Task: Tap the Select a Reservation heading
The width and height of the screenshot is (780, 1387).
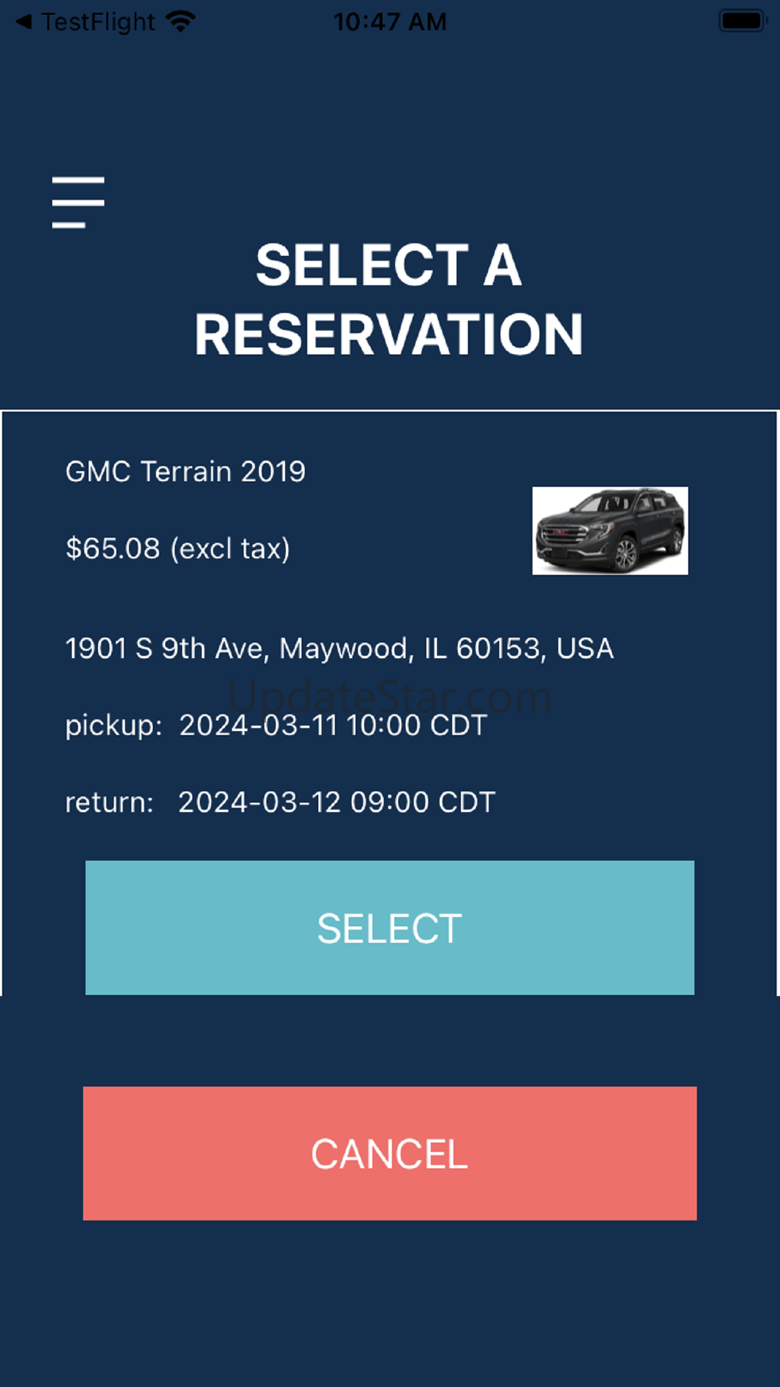Action: [x=389, y=299]
